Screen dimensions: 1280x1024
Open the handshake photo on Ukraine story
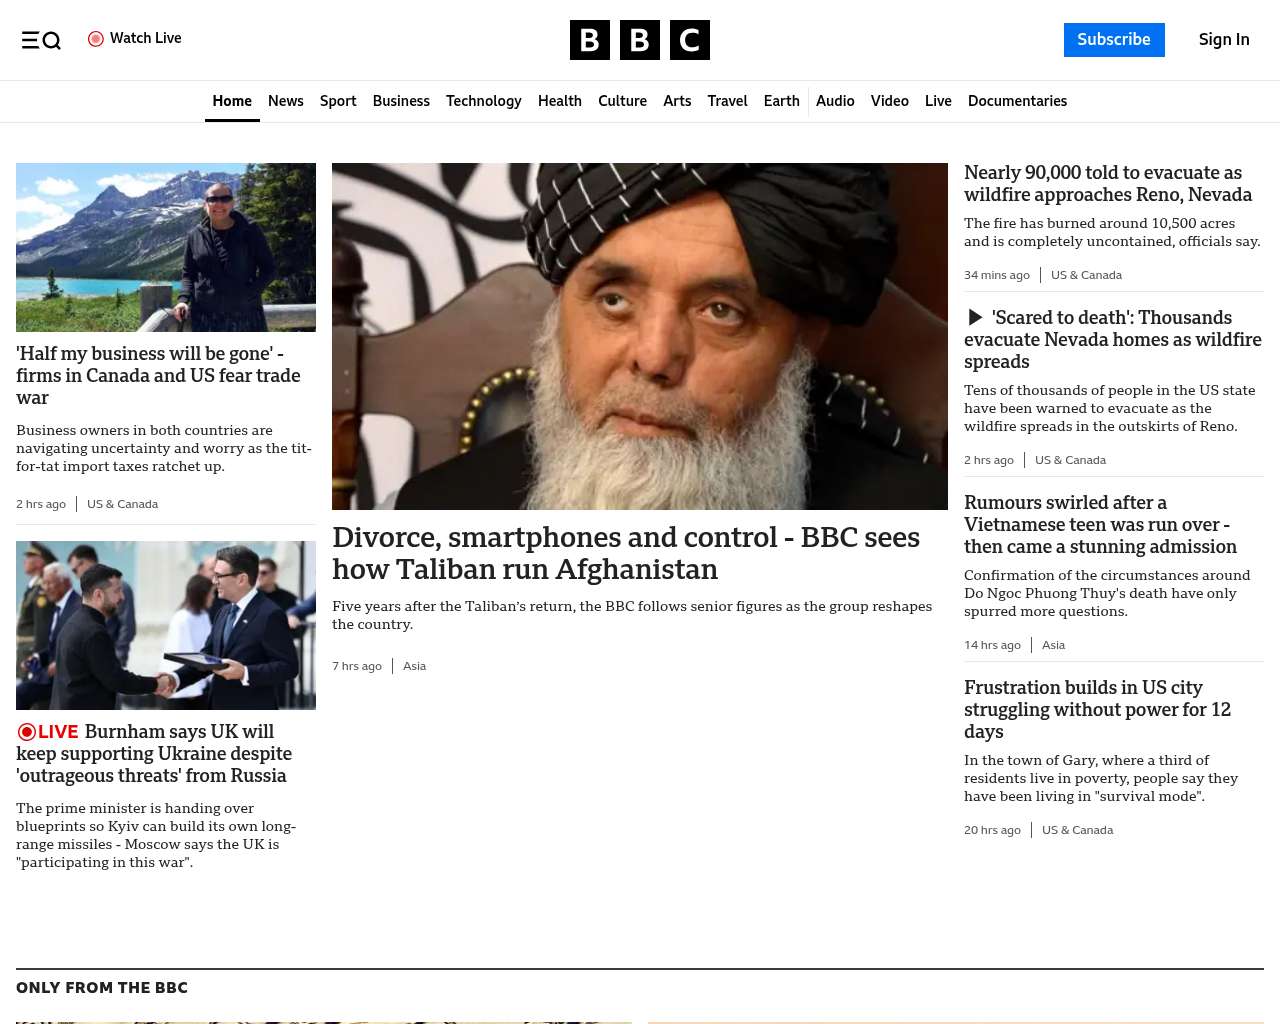click(166, 625)
